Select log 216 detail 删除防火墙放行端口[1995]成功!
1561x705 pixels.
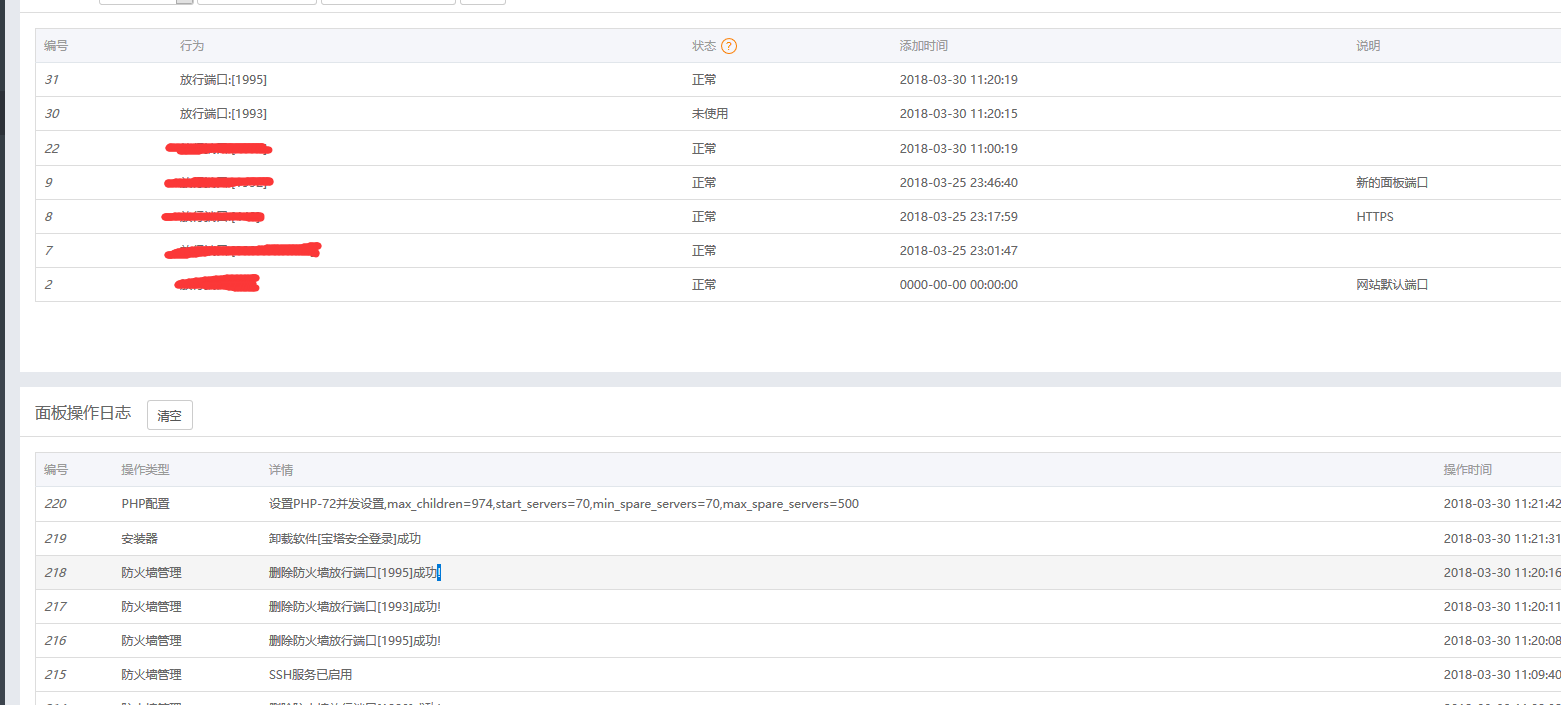[x=355, y=640]
